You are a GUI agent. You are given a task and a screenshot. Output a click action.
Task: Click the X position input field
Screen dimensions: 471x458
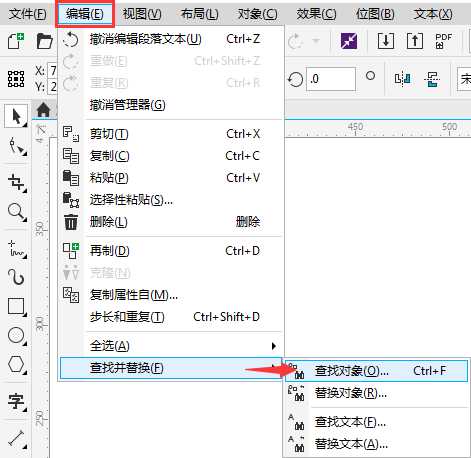52,70
